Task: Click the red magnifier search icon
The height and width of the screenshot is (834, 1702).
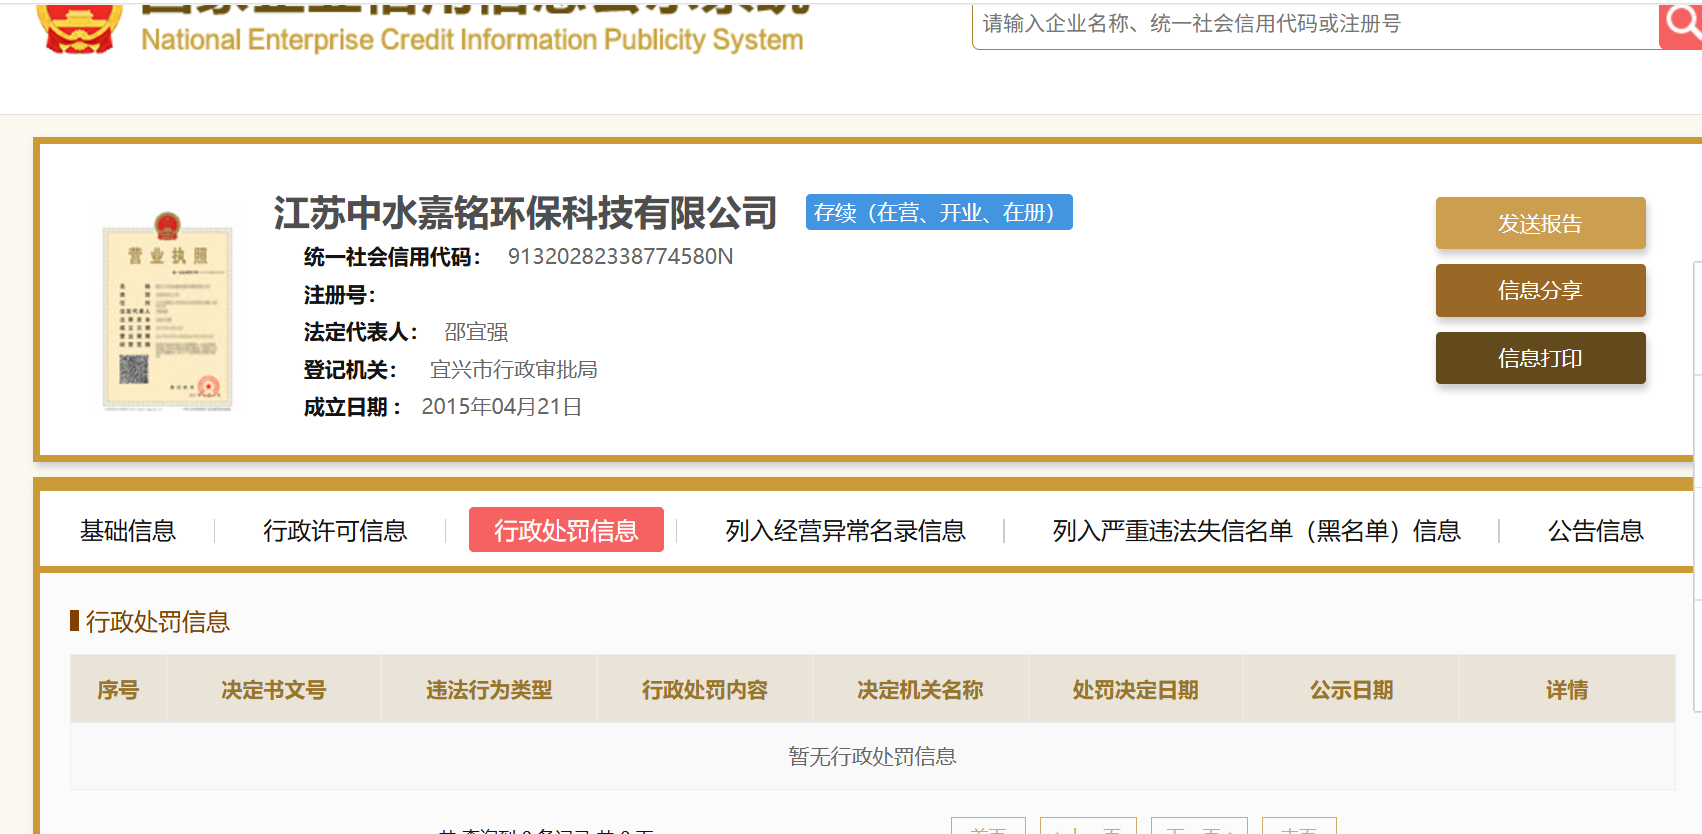Action: pyautogui.click(x=1681, y=25)
